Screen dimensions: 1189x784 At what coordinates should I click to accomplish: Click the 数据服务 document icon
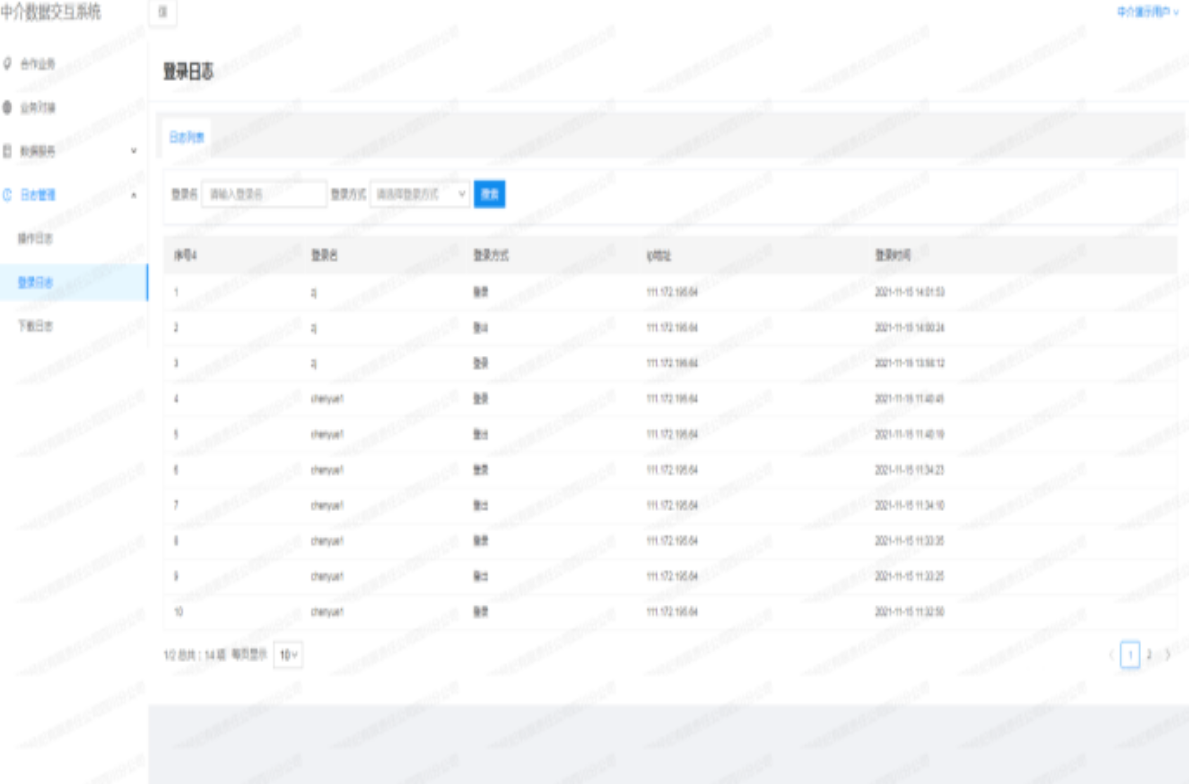pyautogui.click(x=8, y=151)
